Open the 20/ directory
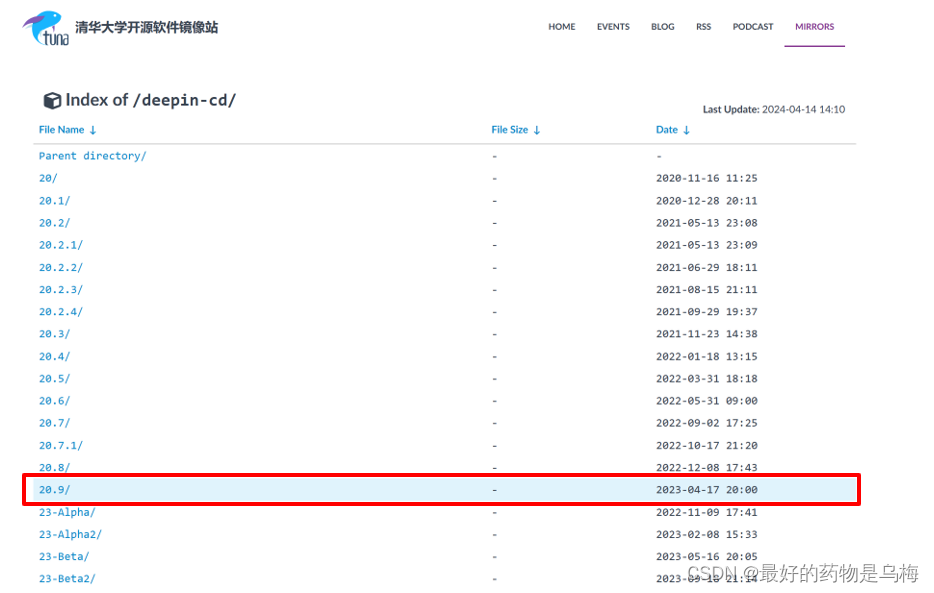Screen dimensions: 934x593 (x=47, y=178)
